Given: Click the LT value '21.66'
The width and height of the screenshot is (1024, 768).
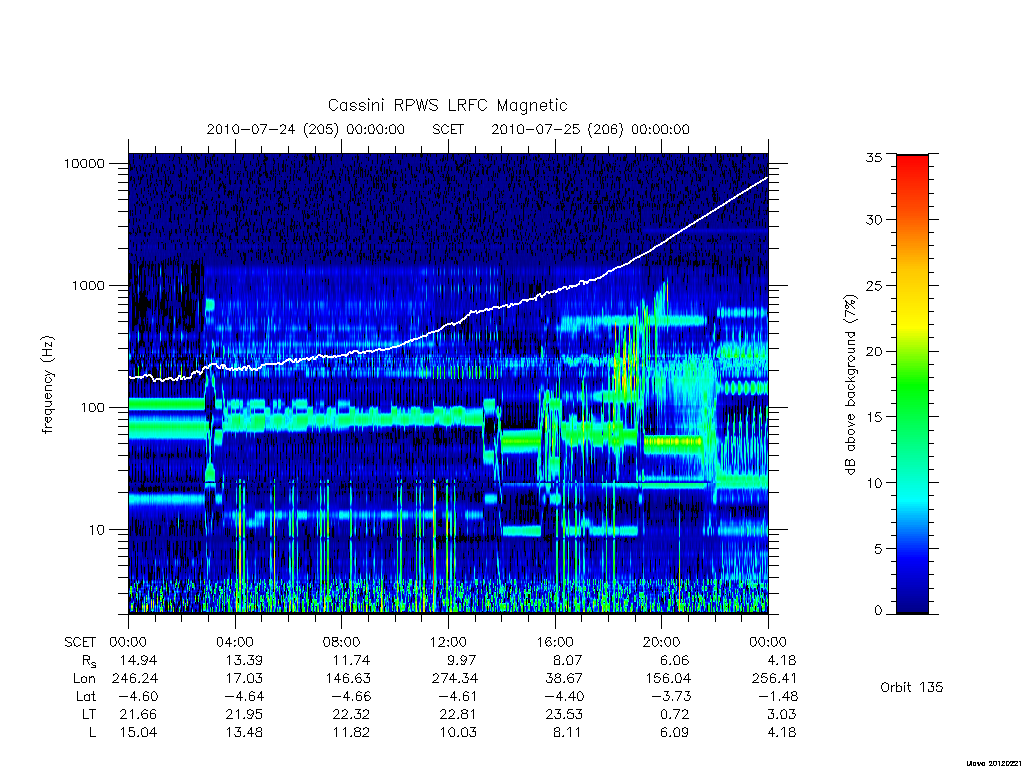Looking at the screenshot, I should click(x=138, y=714).
